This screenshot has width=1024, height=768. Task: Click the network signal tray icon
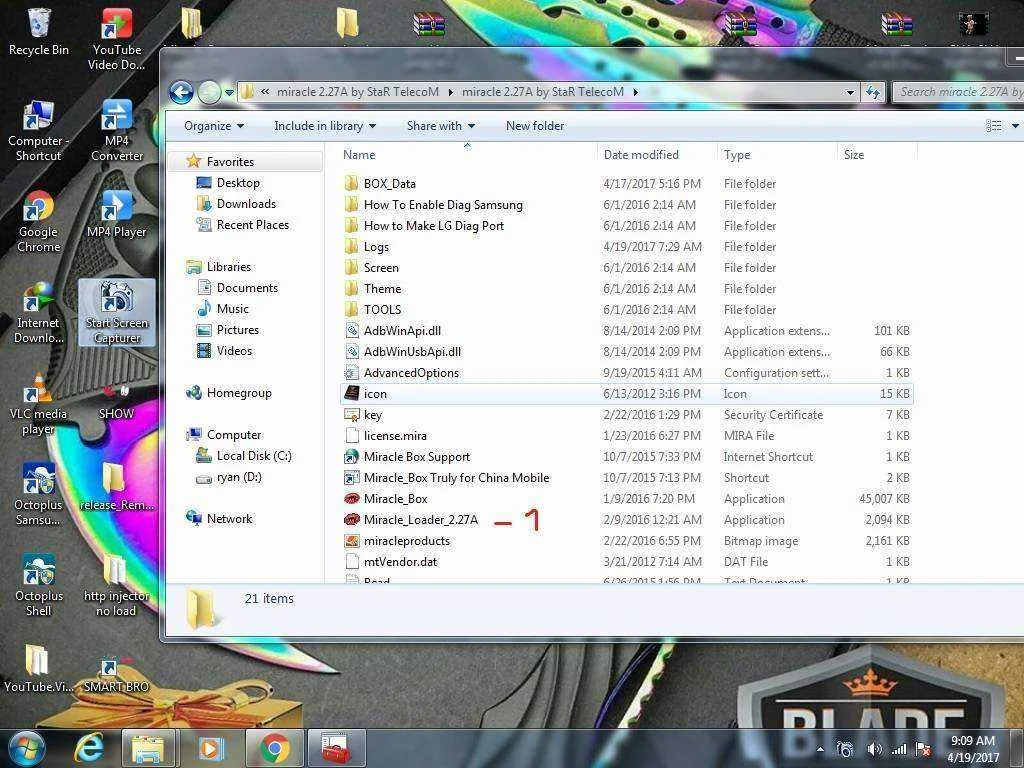(899, 749)
